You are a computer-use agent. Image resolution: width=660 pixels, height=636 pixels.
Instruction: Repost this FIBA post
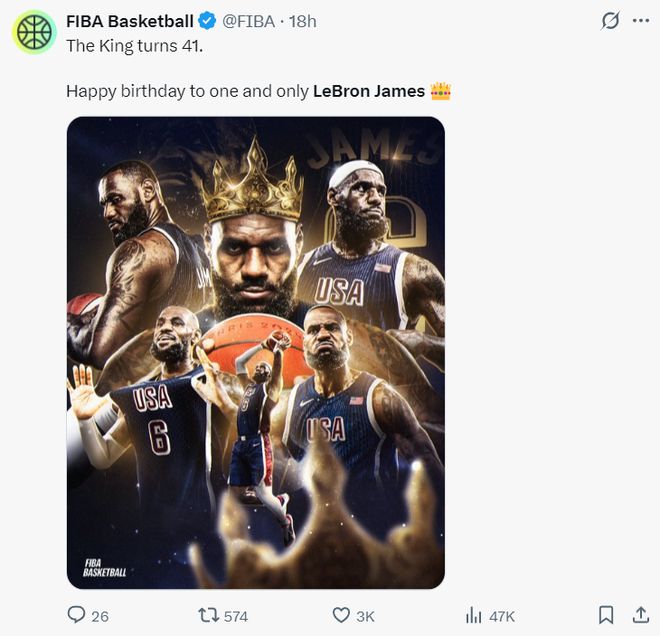coord(208,615)
